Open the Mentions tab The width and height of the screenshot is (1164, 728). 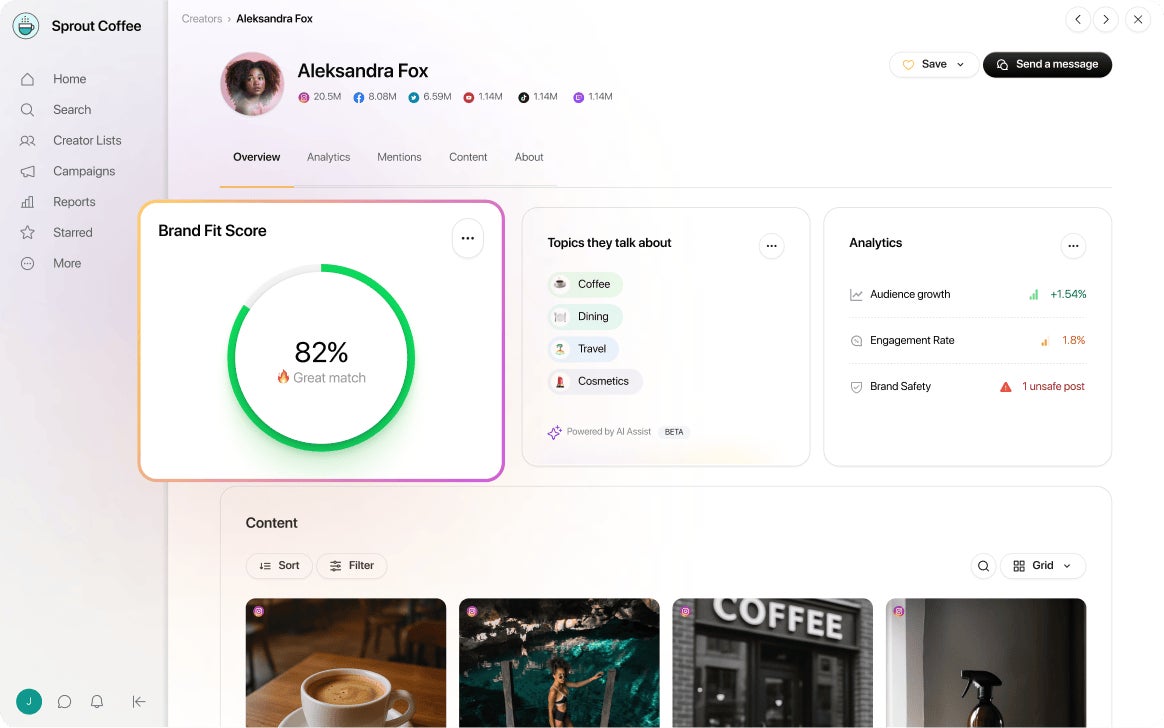(x=399, y=157)
